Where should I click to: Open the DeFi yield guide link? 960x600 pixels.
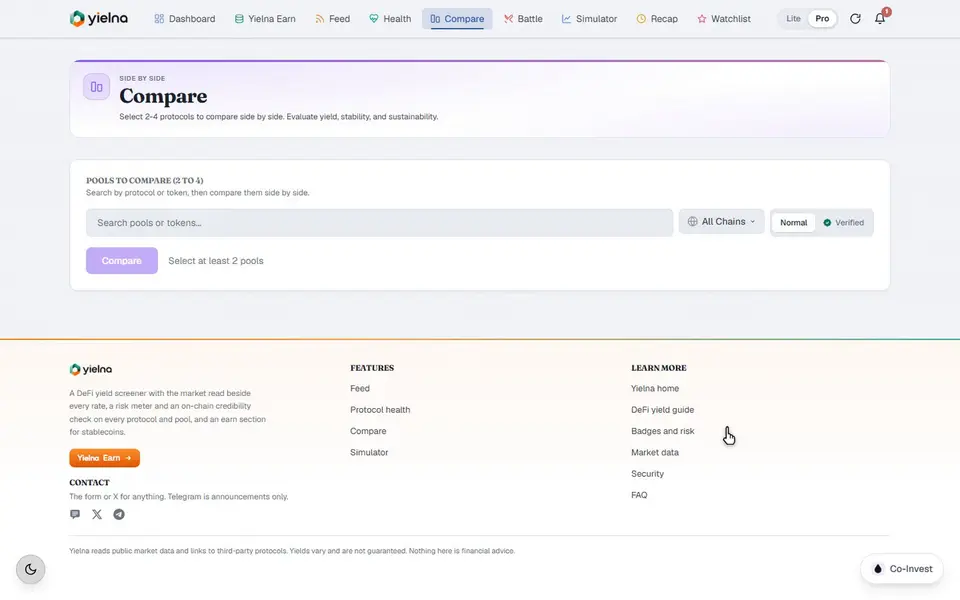tap(662, 410)
